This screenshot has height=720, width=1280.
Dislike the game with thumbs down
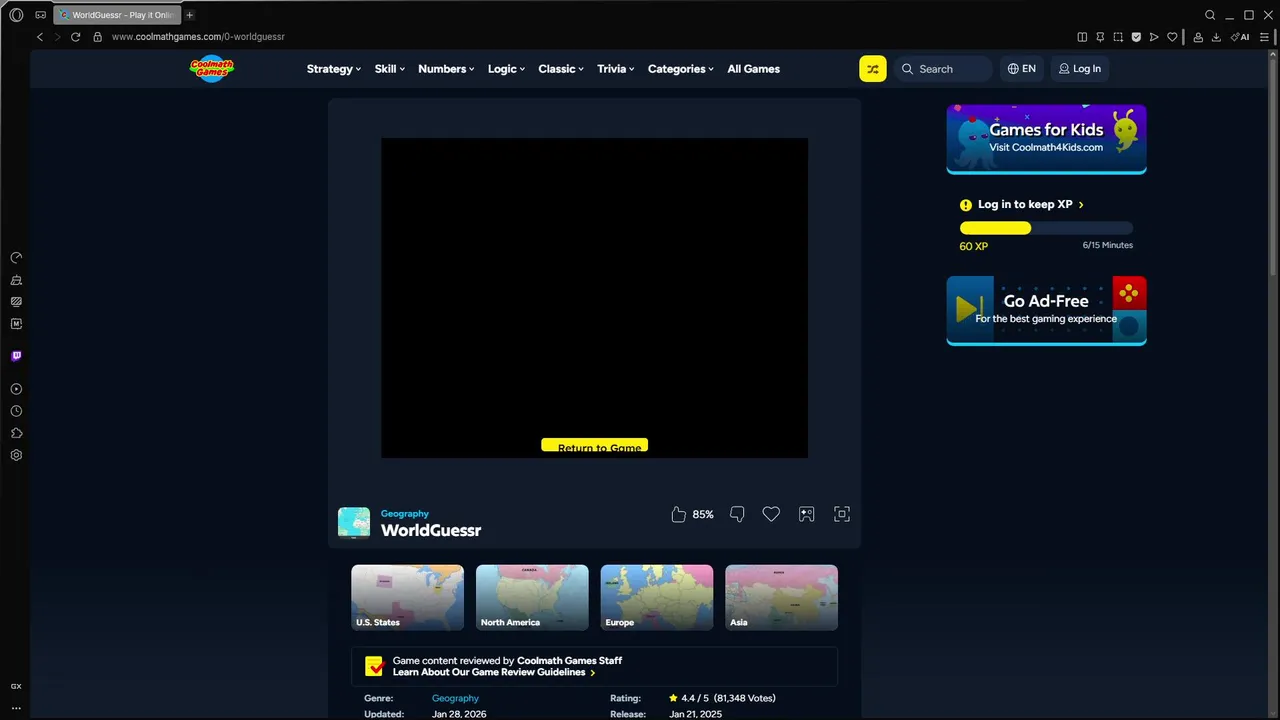coord(737,514)
